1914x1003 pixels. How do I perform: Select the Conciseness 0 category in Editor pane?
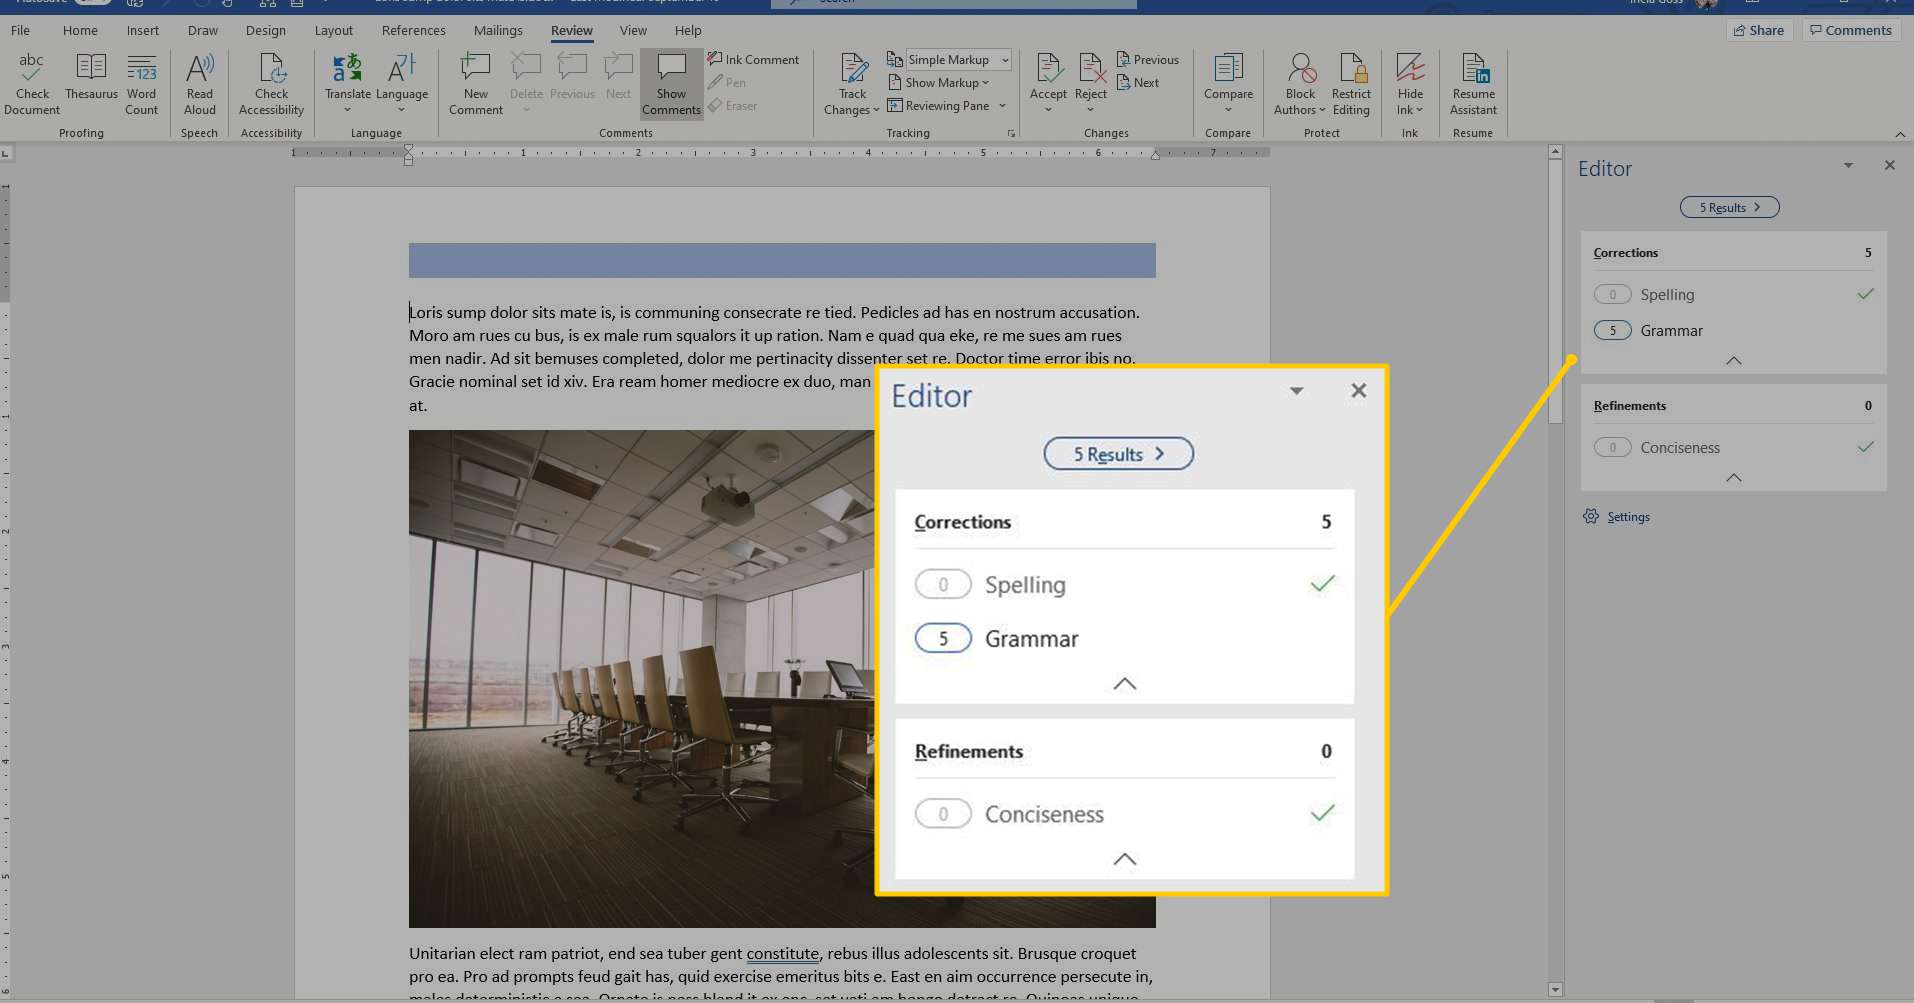1733,447
